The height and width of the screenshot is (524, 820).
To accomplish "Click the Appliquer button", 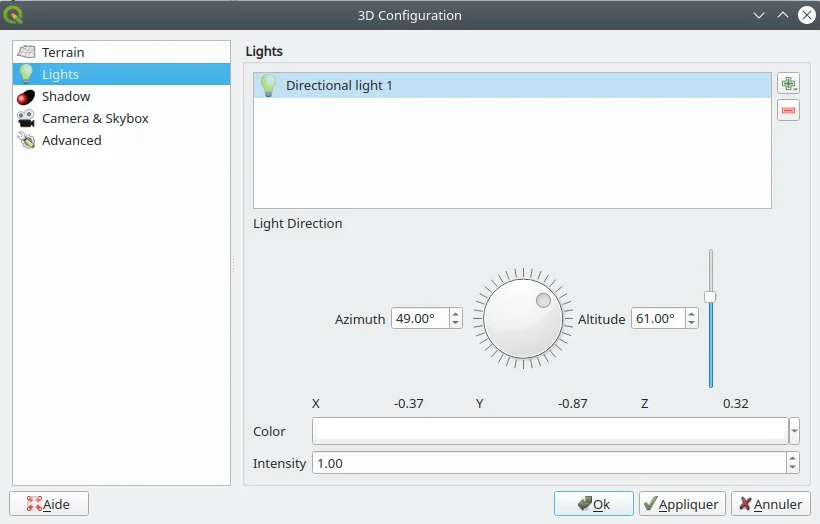I will click(x=682, y=504).
